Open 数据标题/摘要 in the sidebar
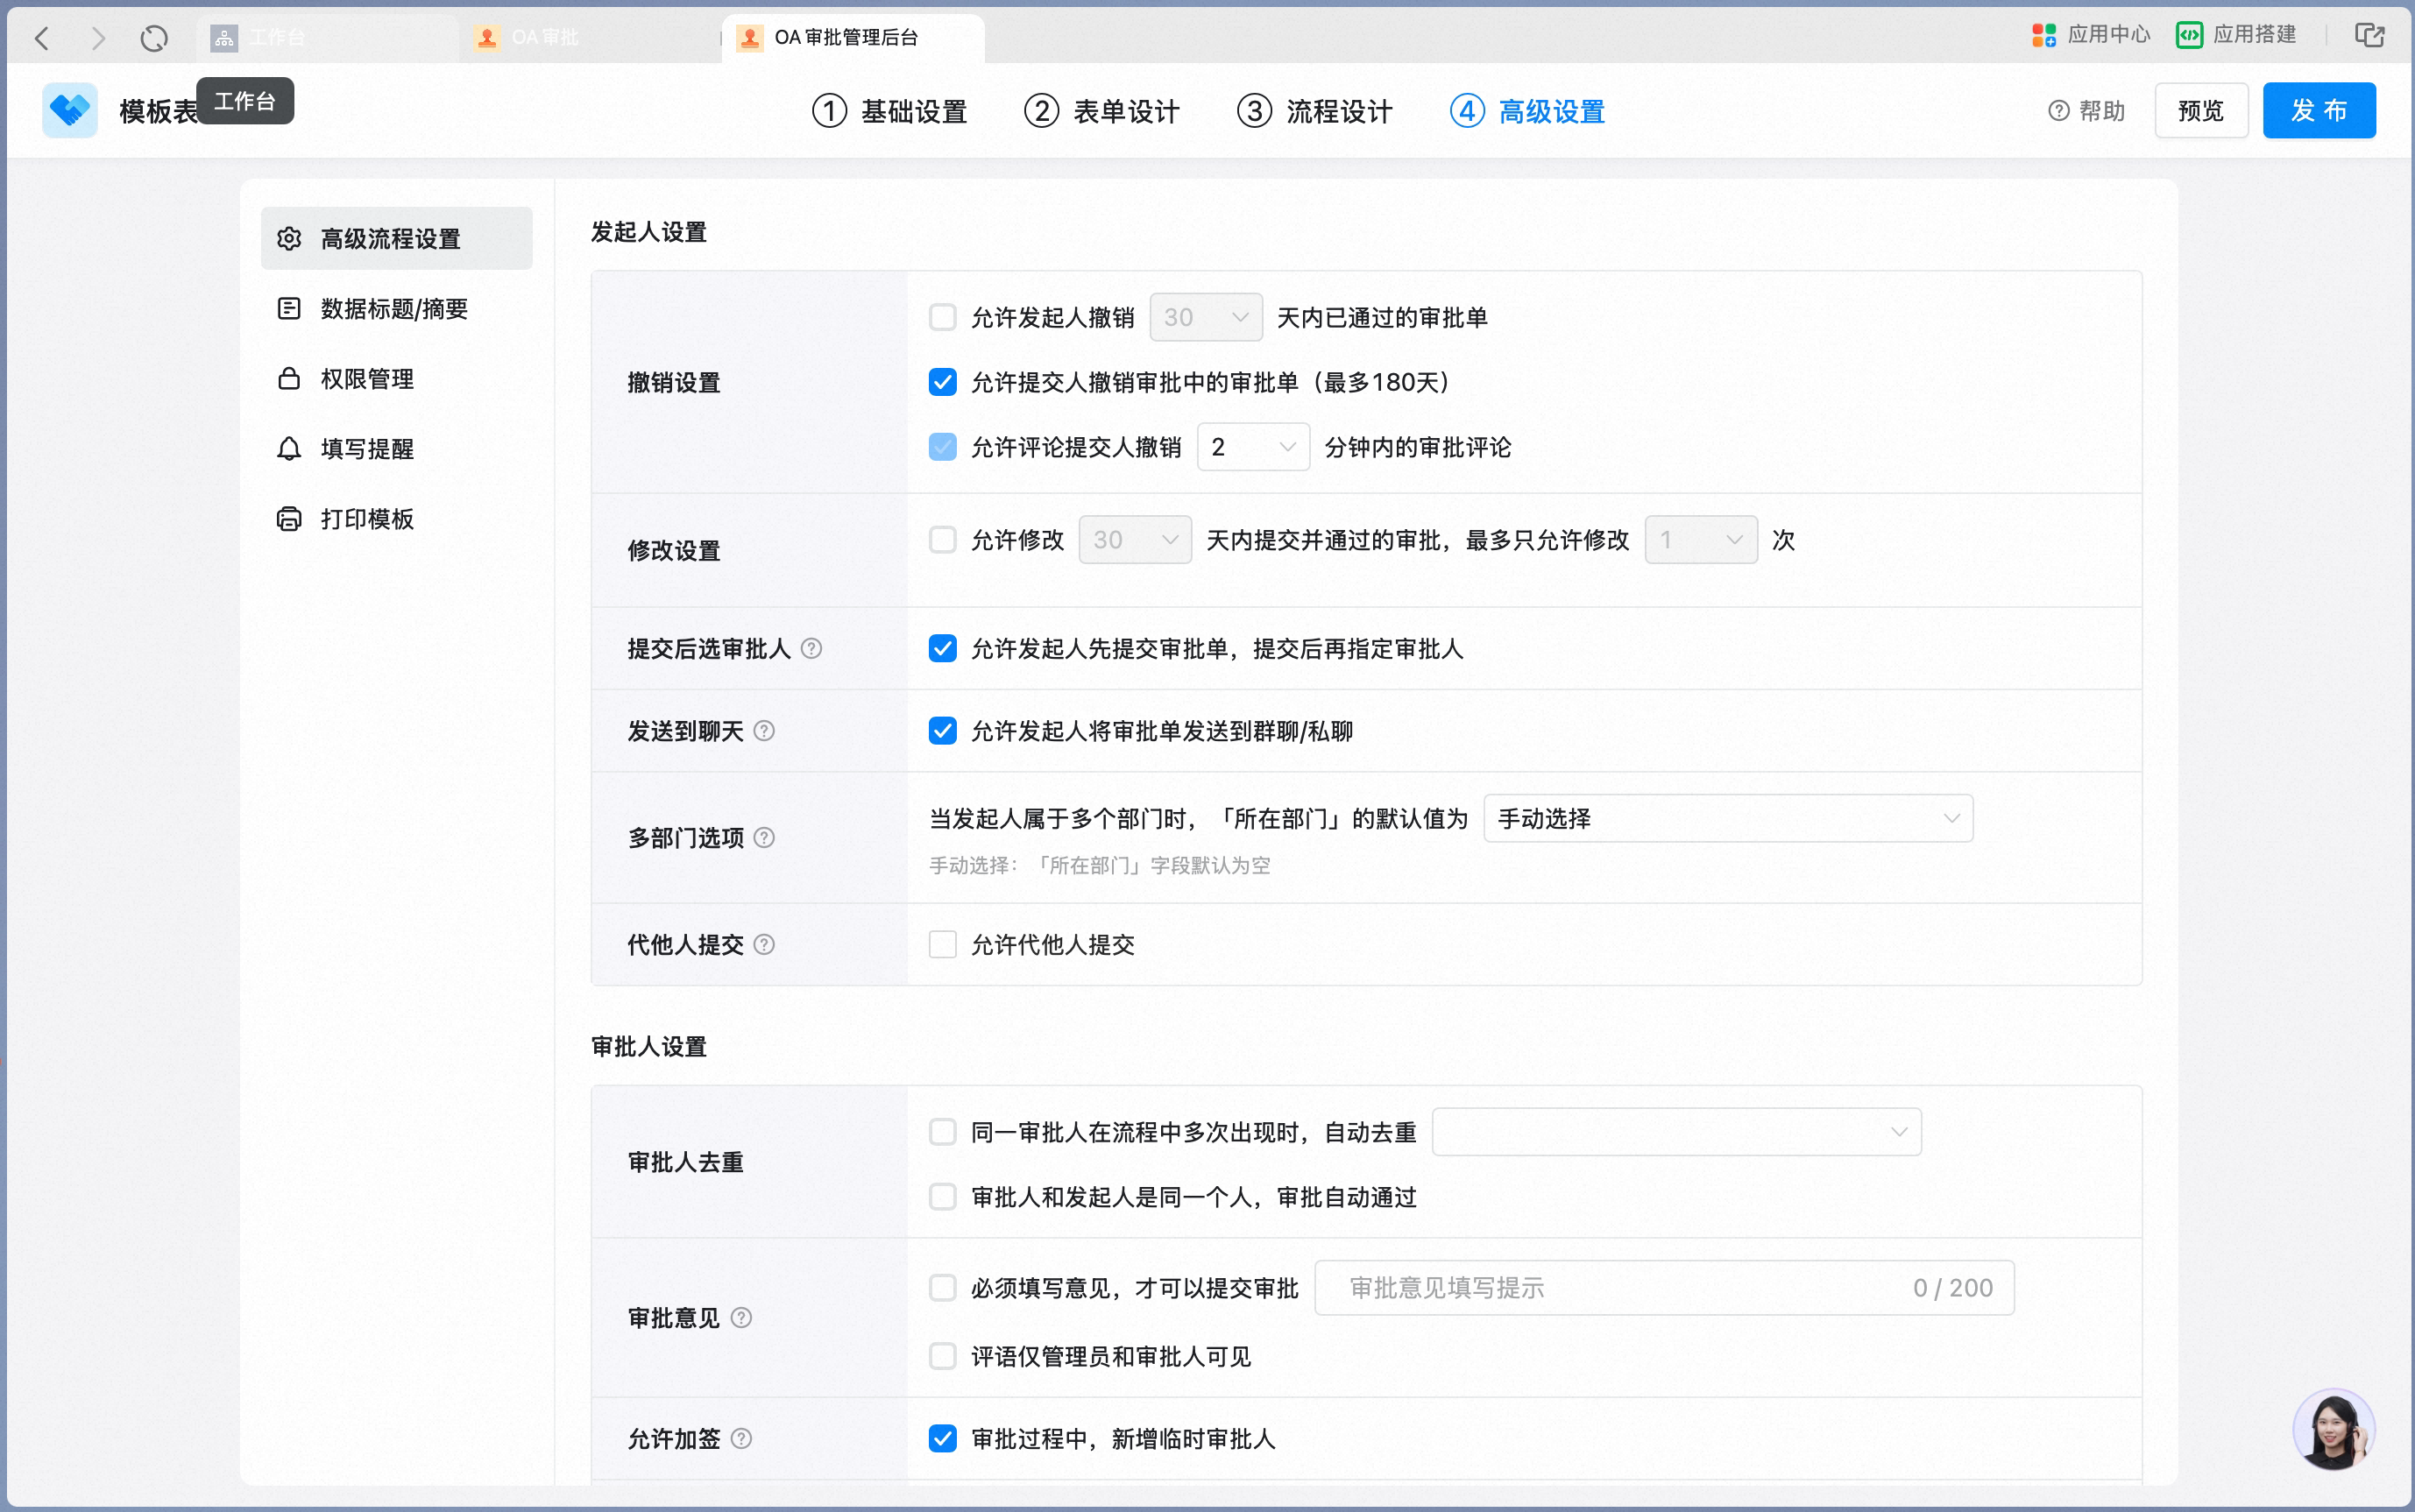The width and height of the screenshot is (2415, 1512). click(x=396, y=308)
